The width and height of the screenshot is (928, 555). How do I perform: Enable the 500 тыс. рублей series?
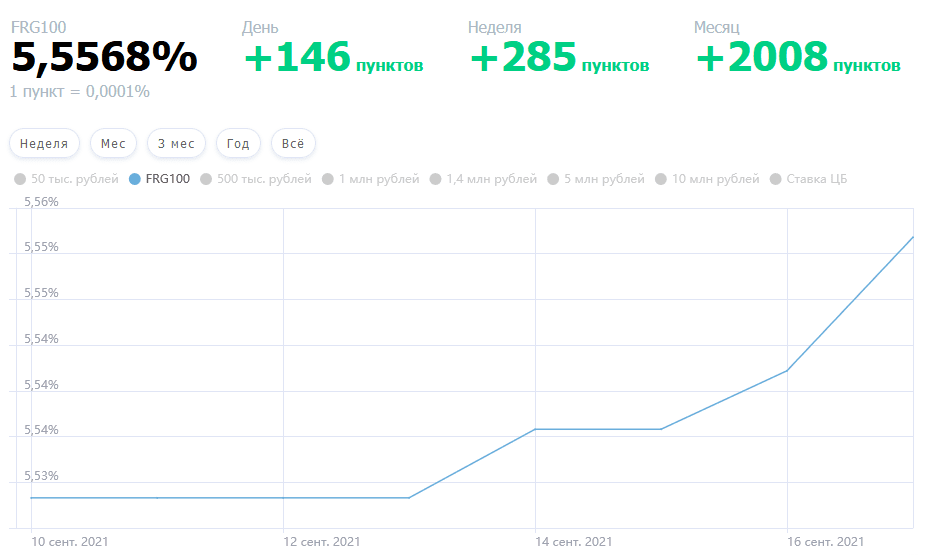tap(256, 179)
